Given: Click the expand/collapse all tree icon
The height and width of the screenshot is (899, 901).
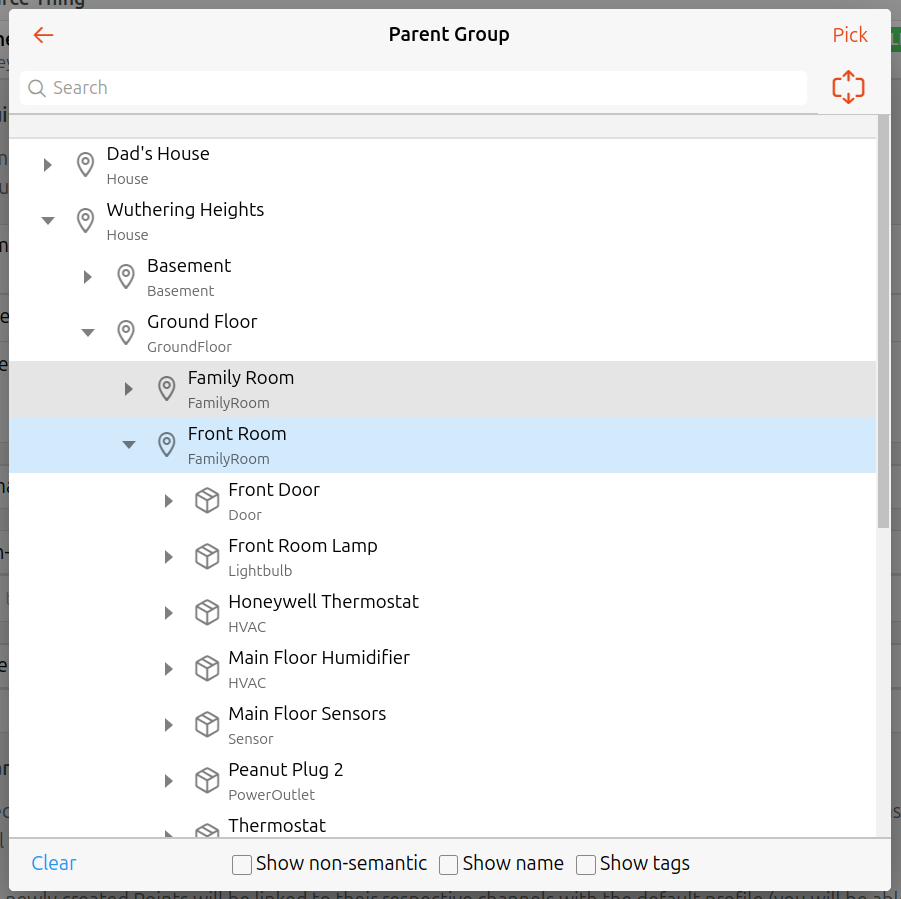Looking at the screenshot, I should [x=848, y=87].
